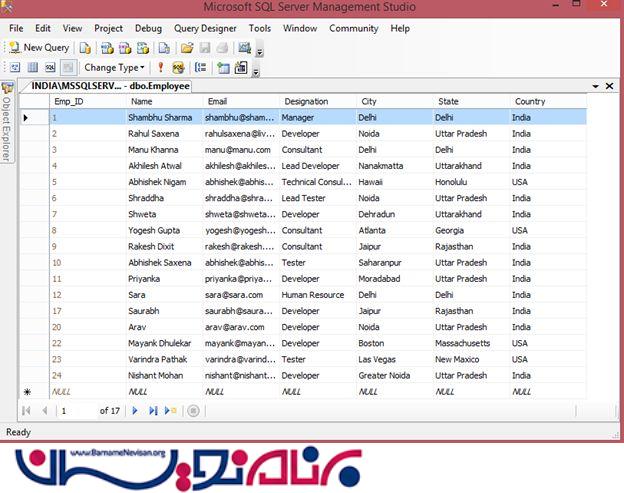624x493 pixels.
Task: Show the Diagram pane icon
Action: pos(14,68)
